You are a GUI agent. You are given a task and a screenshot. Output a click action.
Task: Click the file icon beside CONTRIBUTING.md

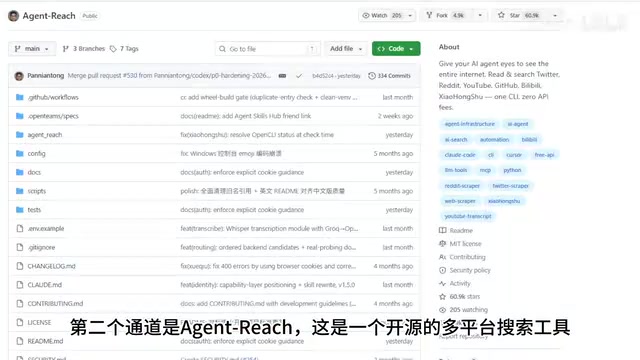(20, 304)
